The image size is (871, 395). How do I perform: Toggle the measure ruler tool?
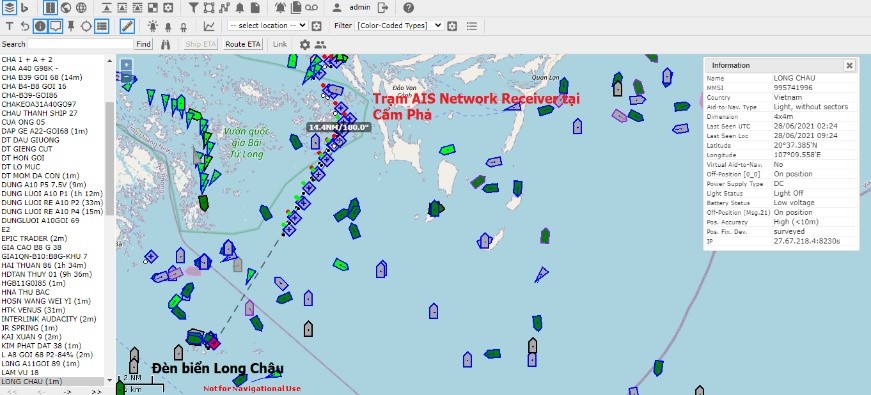pyautogui.click(x=127, y=26)
